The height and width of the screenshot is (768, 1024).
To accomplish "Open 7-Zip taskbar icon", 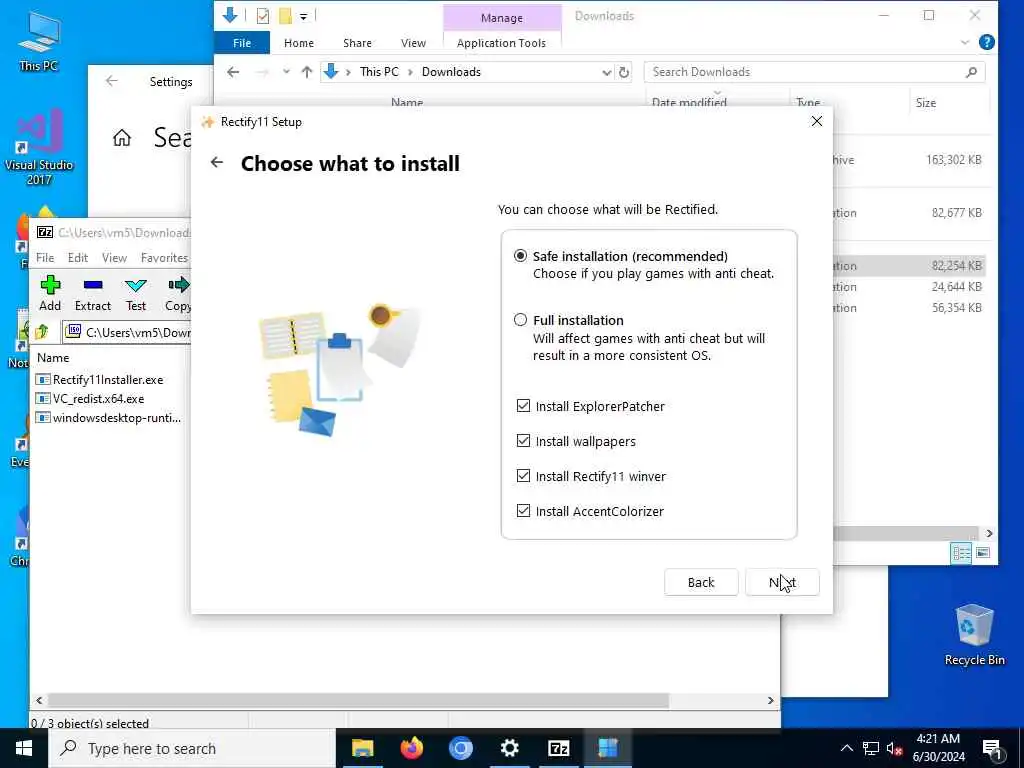I will coord(559,748).
